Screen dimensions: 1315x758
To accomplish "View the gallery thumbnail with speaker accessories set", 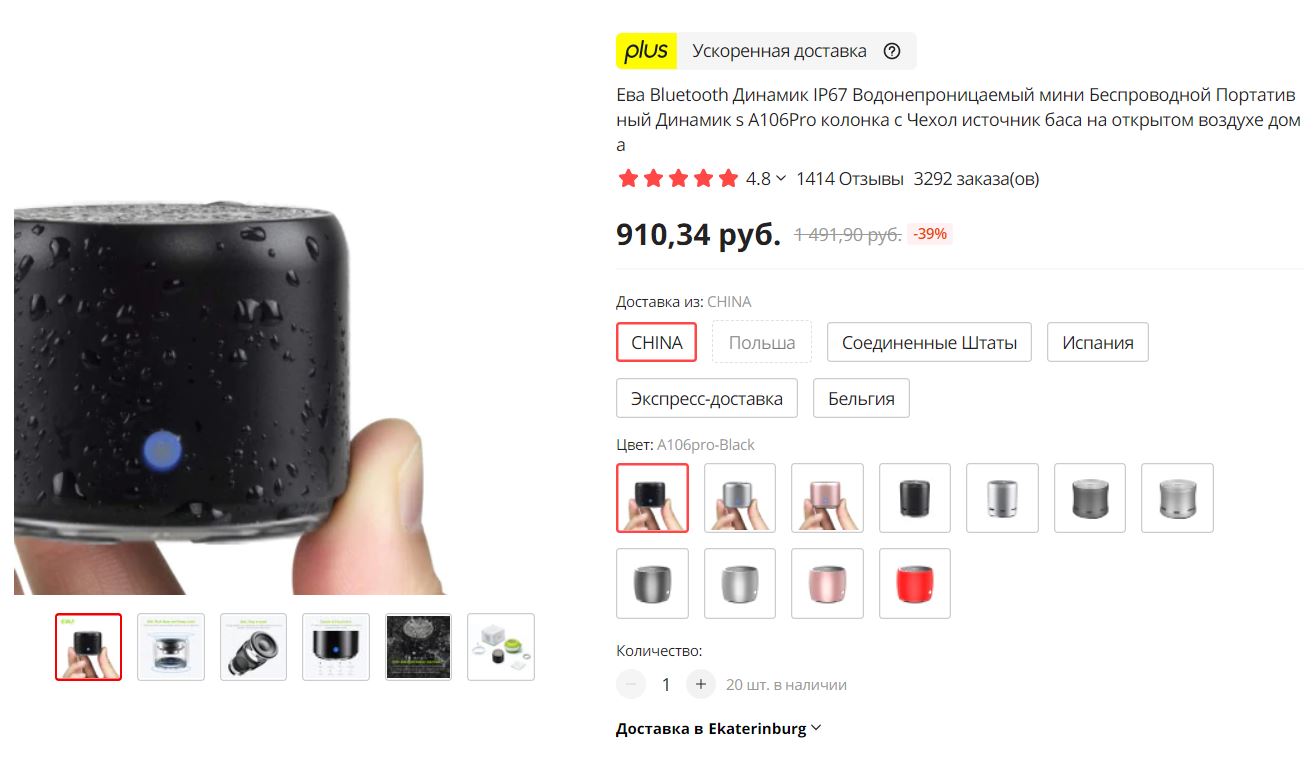I will [501, 647].
